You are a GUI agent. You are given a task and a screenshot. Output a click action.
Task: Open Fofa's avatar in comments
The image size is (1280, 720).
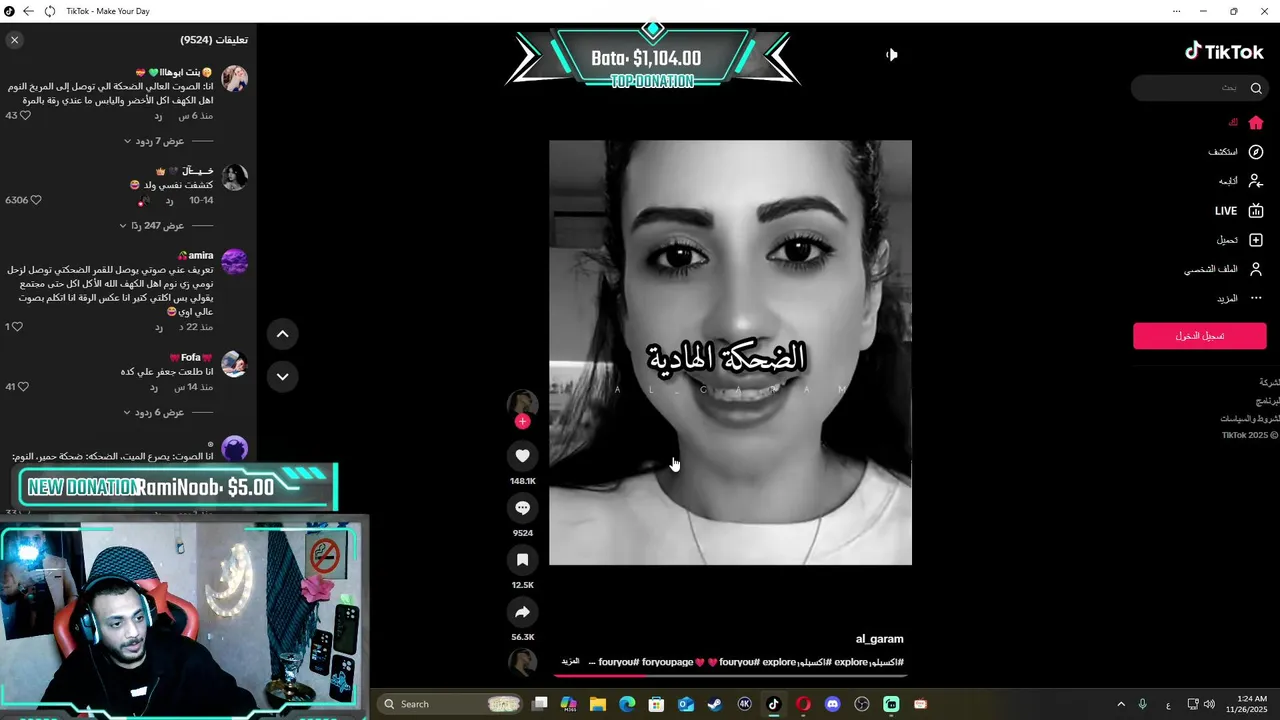tap(234, 364)
